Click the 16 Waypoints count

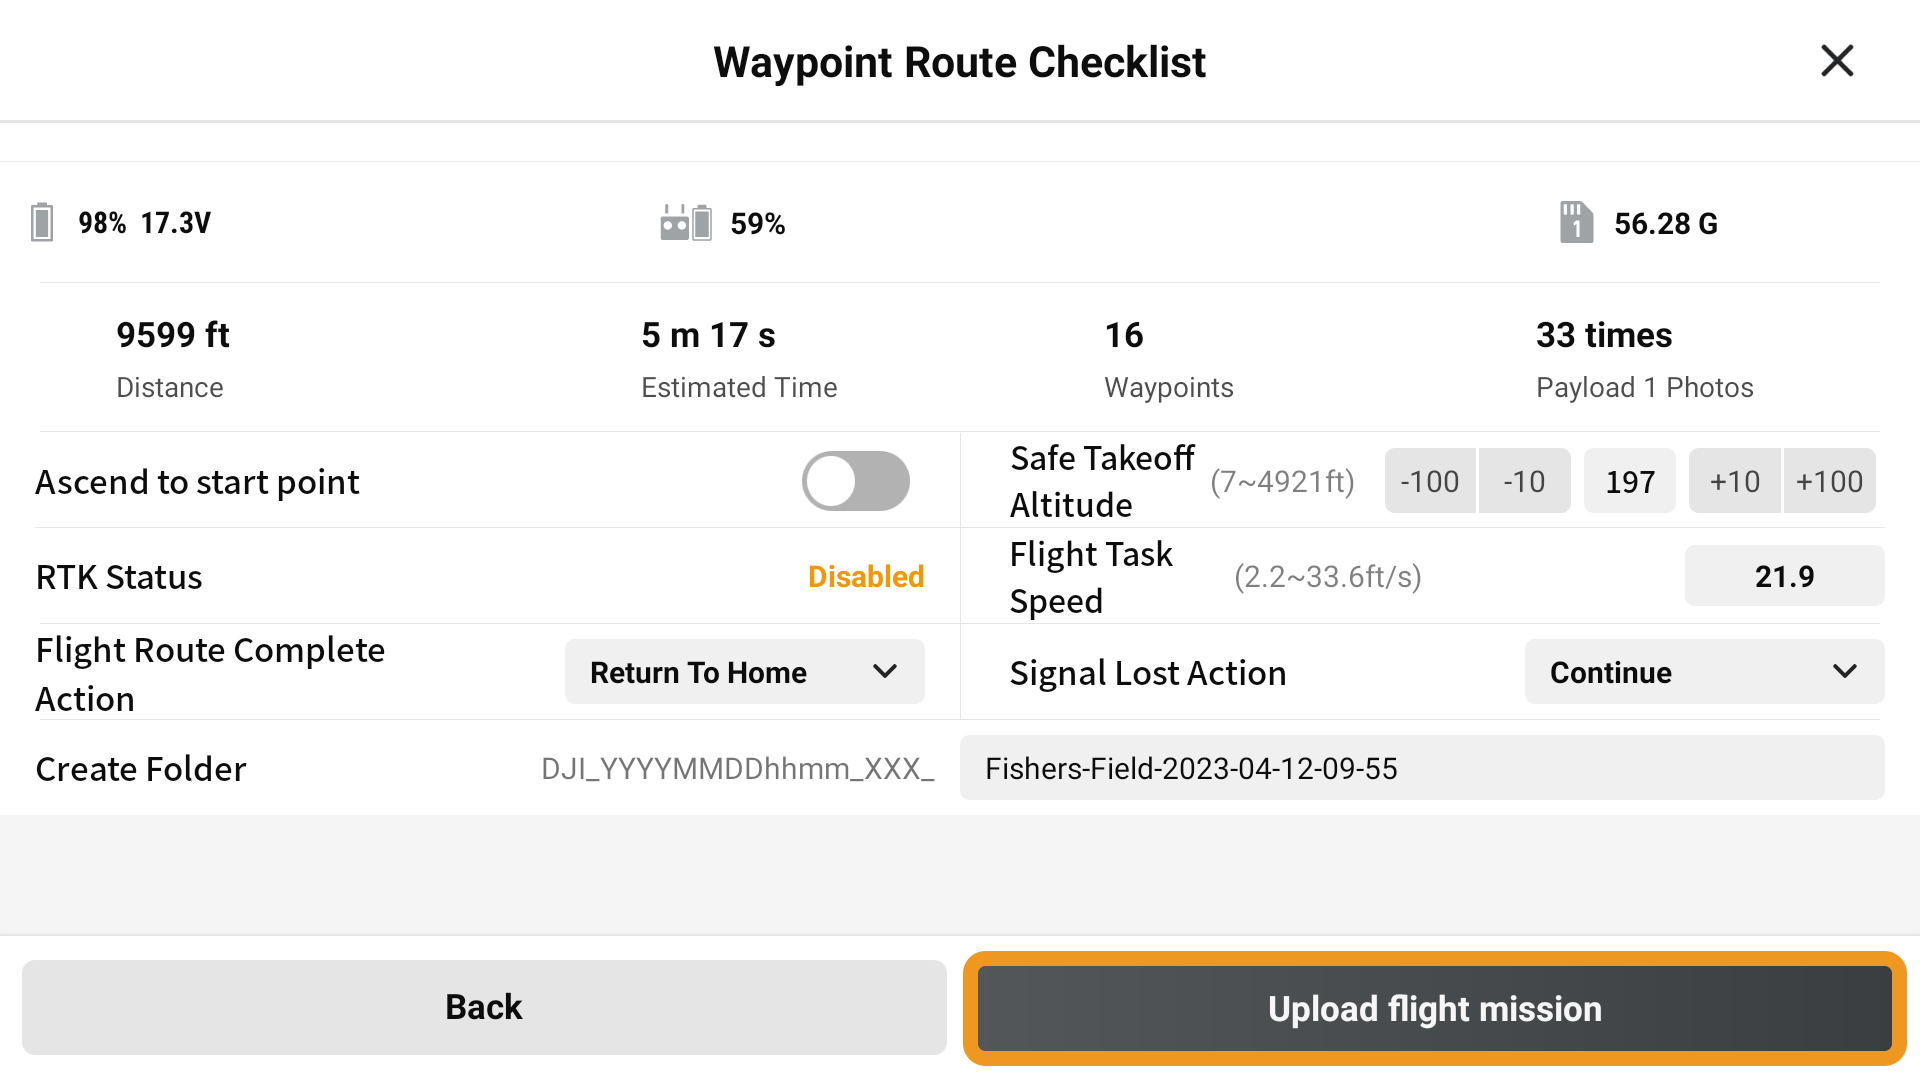coord(1124,335)
